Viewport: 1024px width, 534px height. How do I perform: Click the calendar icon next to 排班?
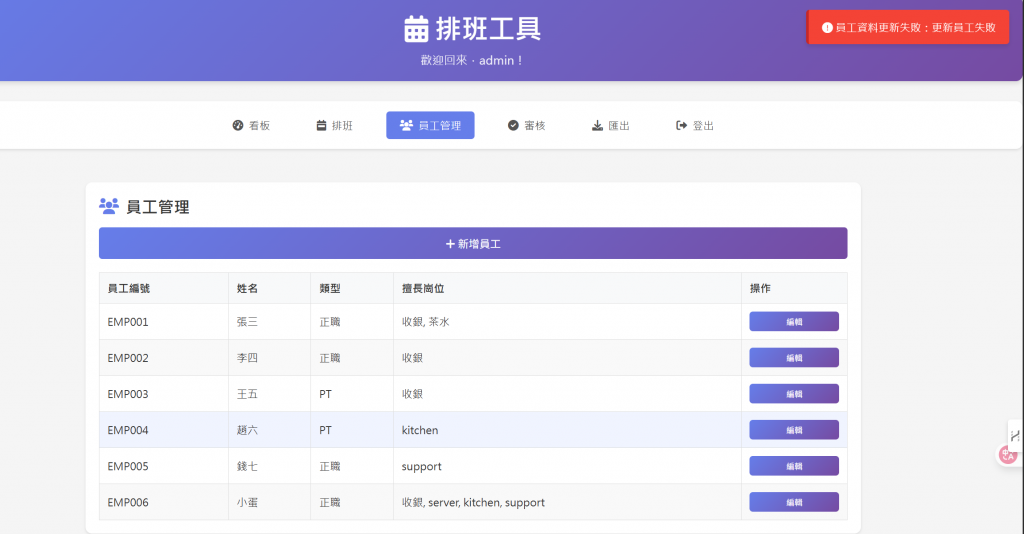[321, 125]
